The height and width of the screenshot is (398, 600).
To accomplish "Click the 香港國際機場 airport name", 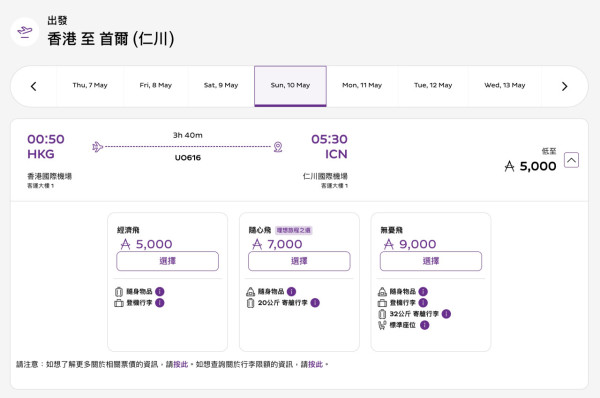I will (49, 176).
